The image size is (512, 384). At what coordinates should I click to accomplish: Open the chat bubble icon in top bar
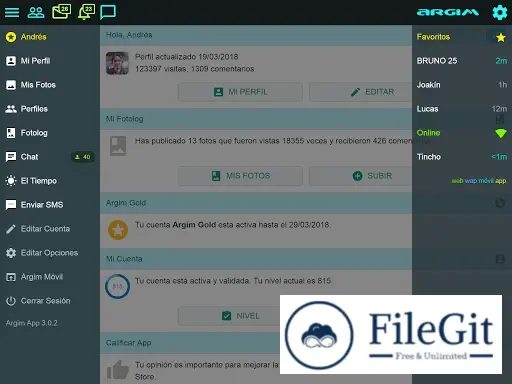point(108,12)
